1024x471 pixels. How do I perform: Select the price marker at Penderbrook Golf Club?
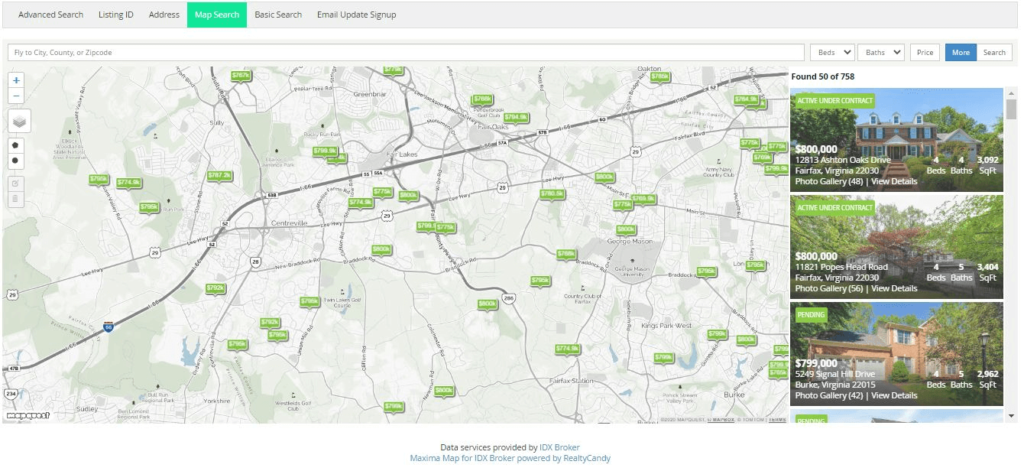483,99
